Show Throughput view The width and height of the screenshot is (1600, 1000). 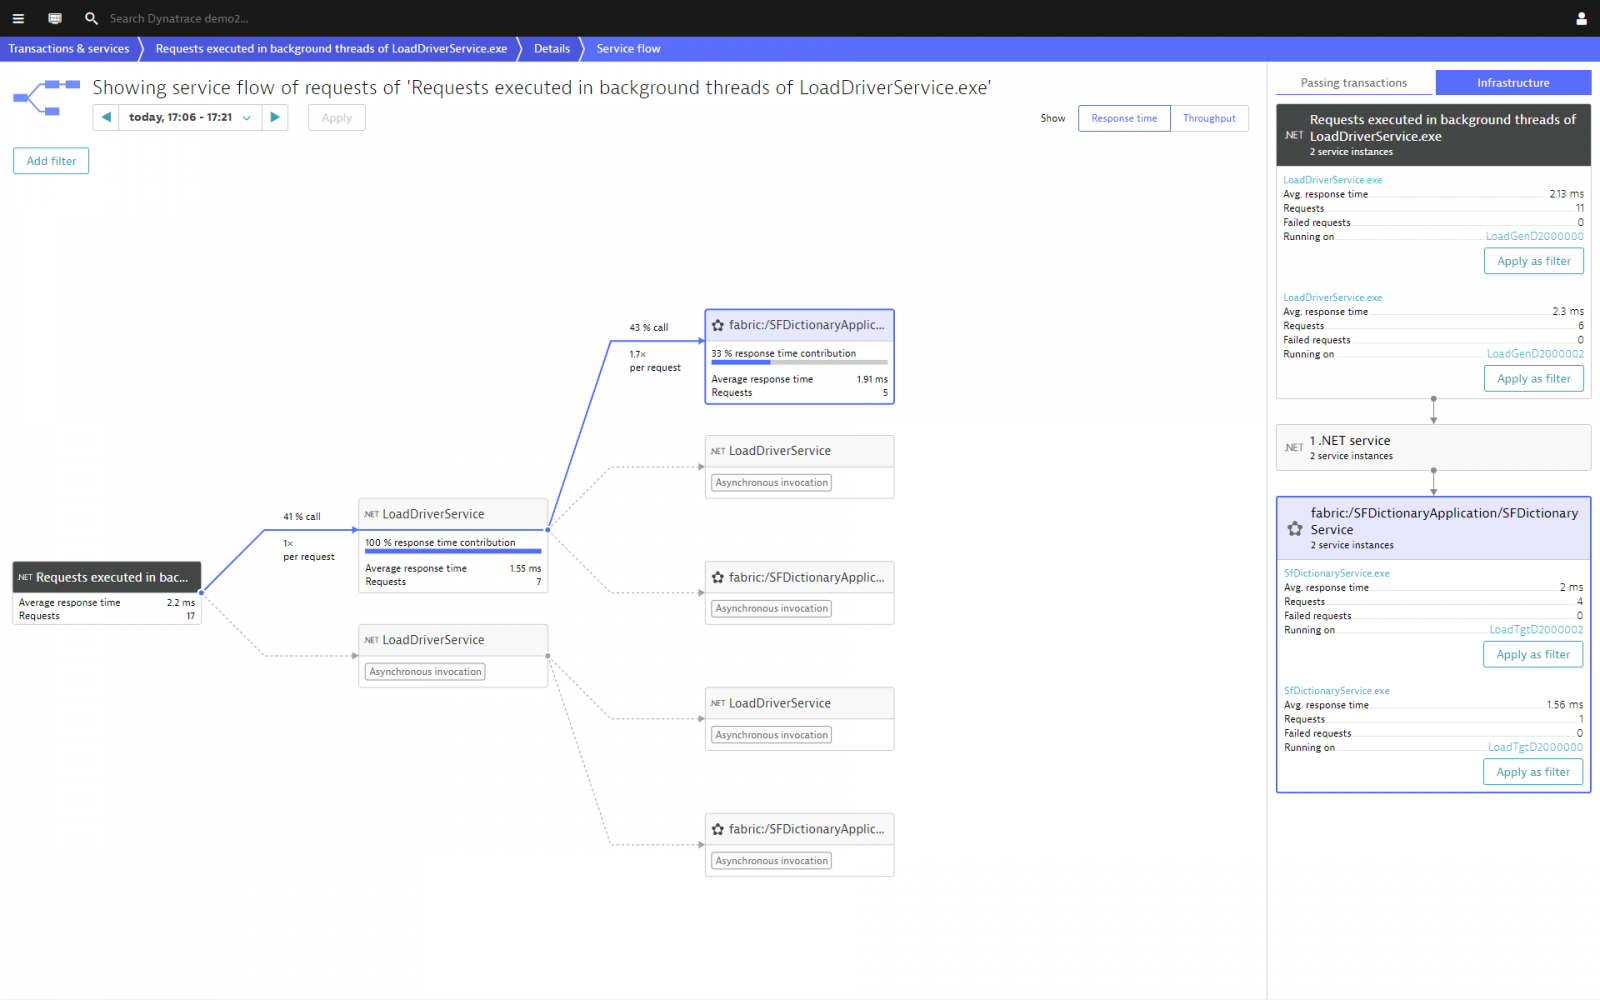pyautogui.click(x=1209, y=118)
